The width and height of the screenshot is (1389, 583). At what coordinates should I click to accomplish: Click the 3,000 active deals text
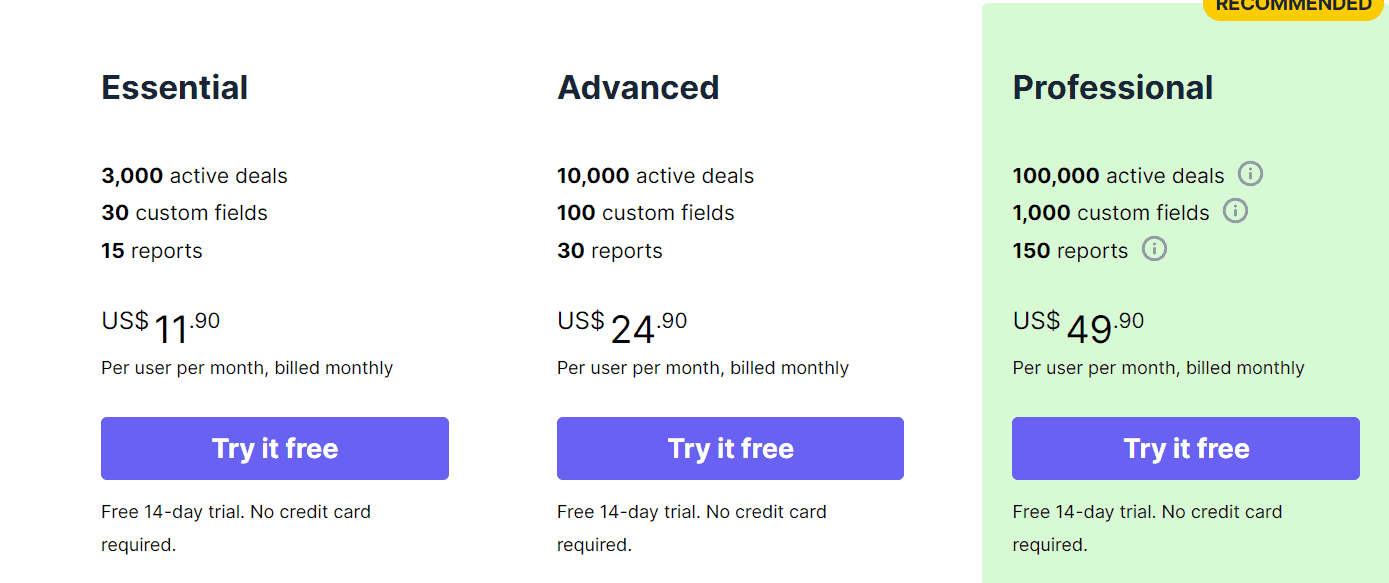tap(194, 176)
